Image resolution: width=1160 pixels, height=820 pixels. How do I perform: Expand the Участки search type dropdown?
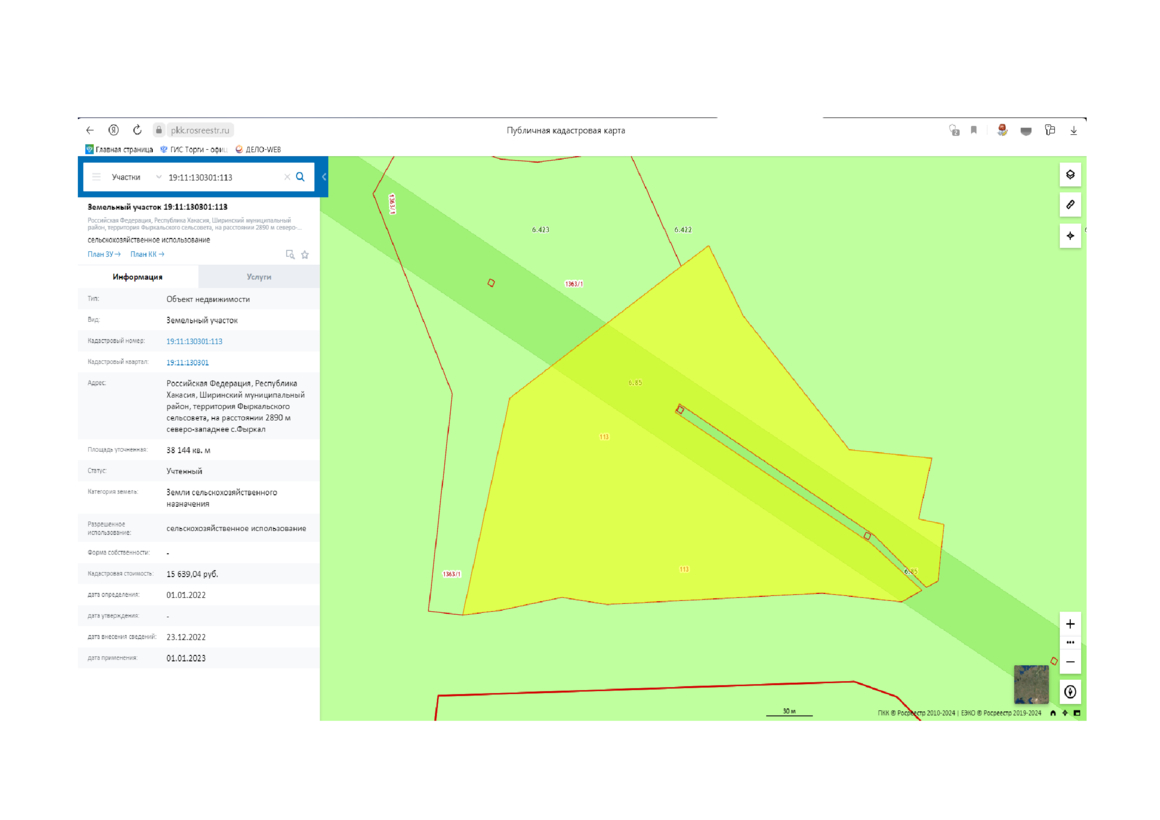point(136,177)
